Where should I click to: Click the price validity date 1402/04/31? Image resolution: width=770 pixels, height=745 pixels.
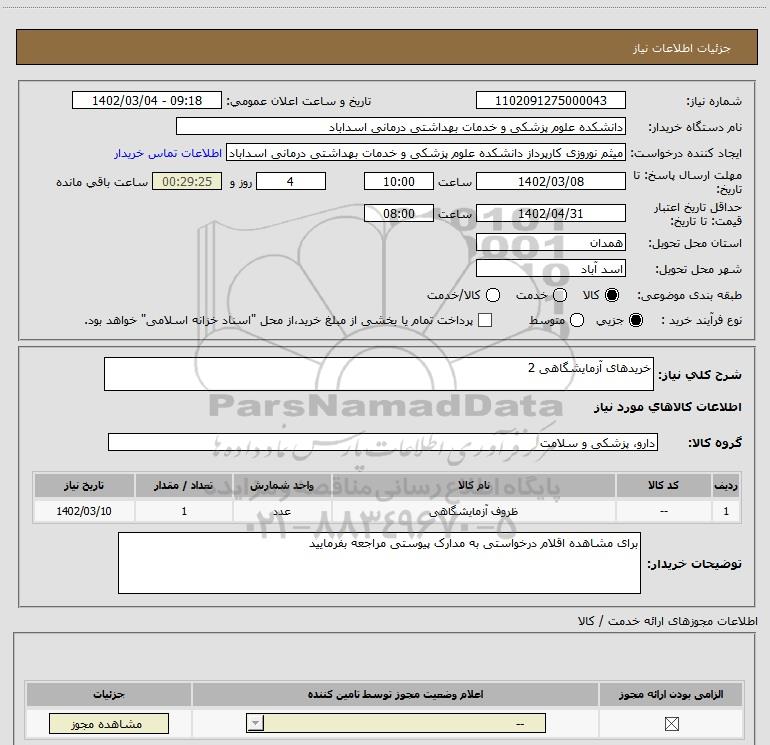point(550,214)
